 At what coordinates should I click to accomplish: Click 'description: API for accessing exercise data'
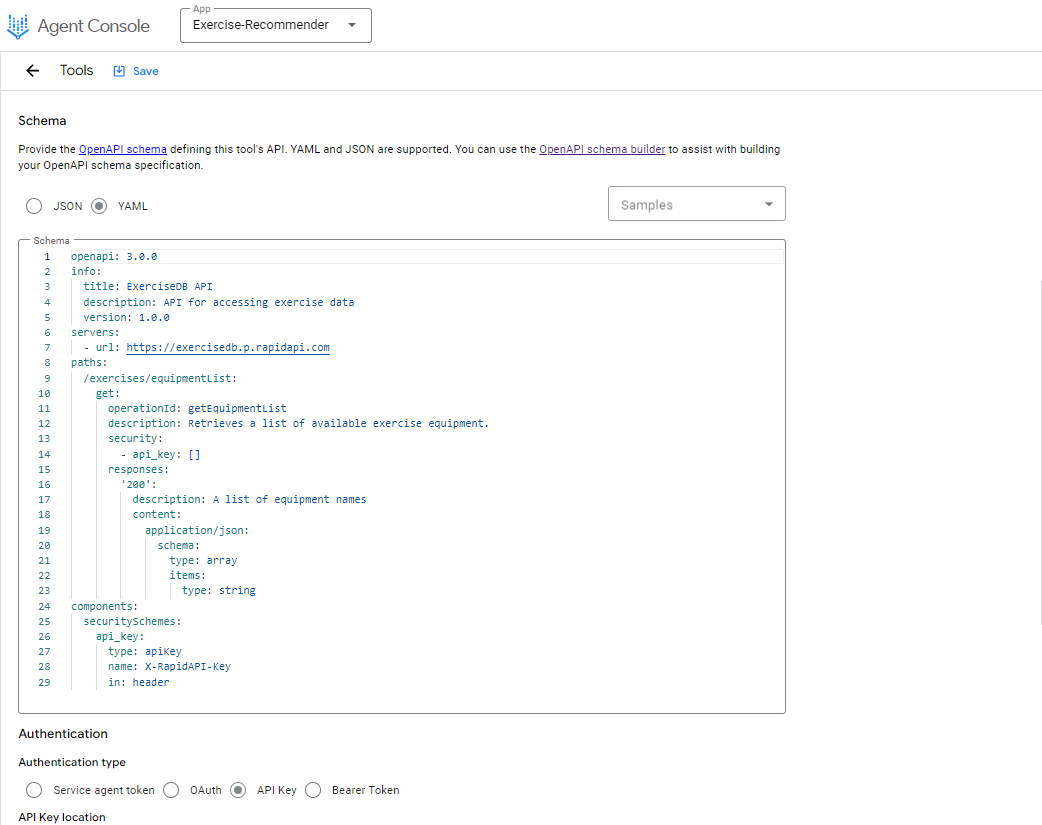click(219, 302)
